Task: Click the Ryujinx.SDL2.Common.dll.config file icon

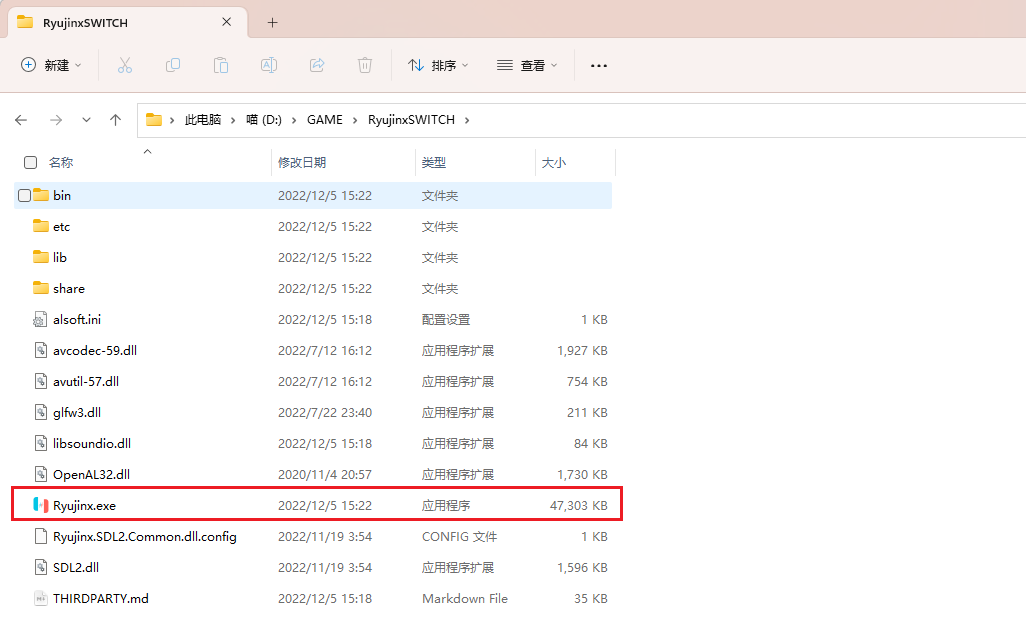Action: pyautogui.click(x=41, y=536)
